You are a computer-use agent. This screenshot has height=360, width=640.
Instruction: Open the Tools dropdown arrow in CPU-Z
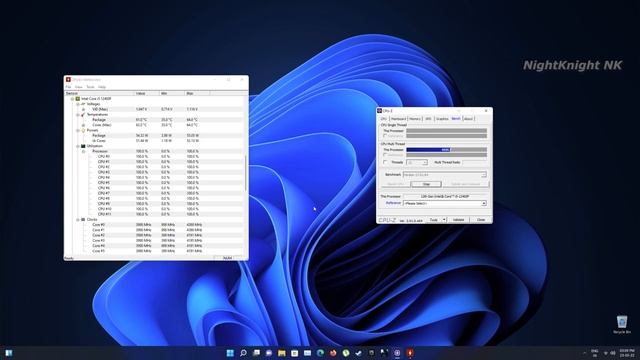point(444,220)
